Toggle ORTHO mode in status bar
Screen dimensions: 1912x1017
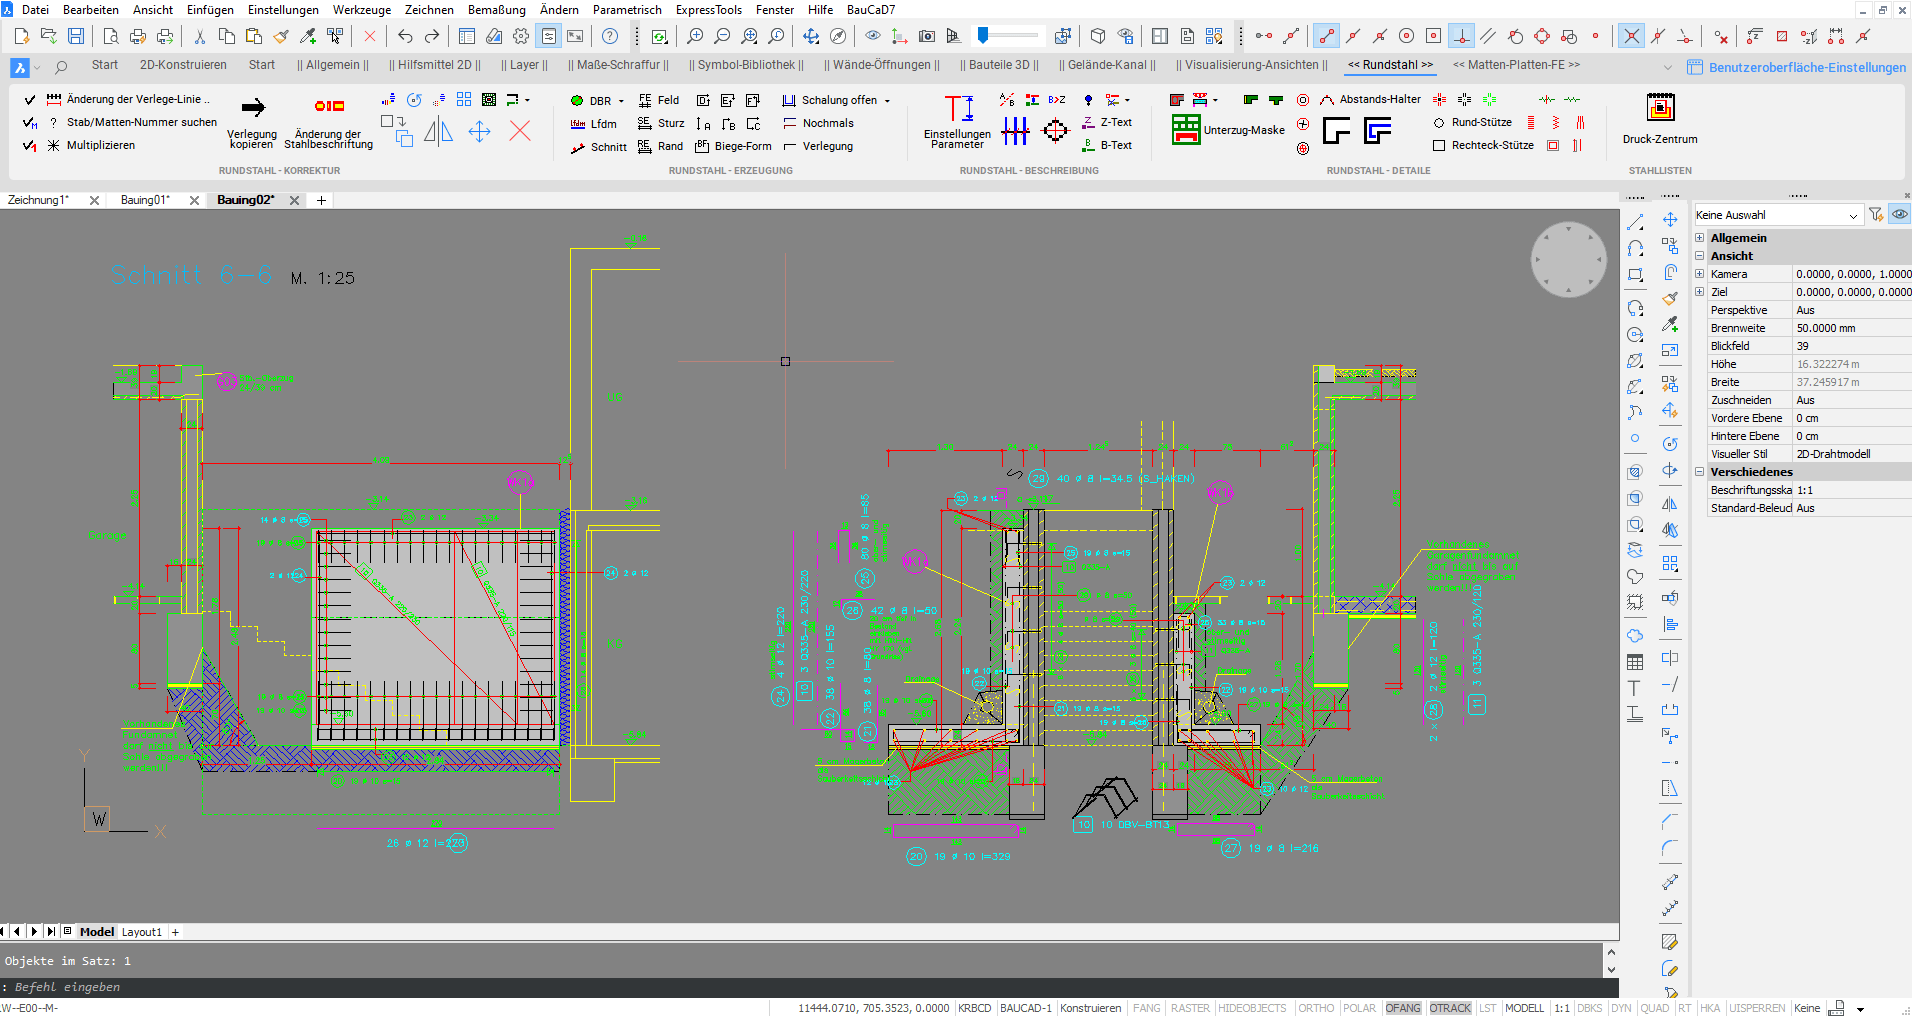[x=1315, y=1008]
